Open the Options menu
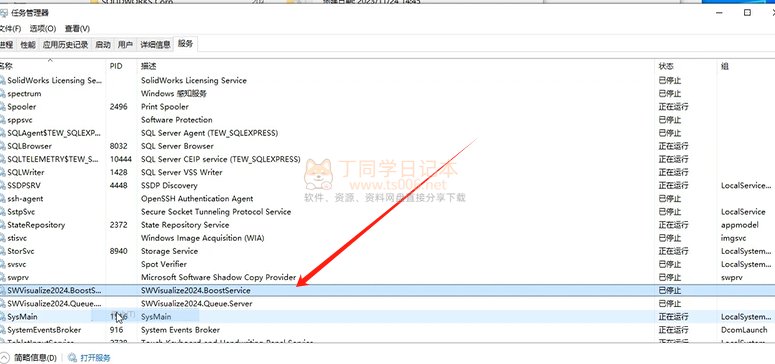This screenshot has height=364, width=775. [43, 29]
